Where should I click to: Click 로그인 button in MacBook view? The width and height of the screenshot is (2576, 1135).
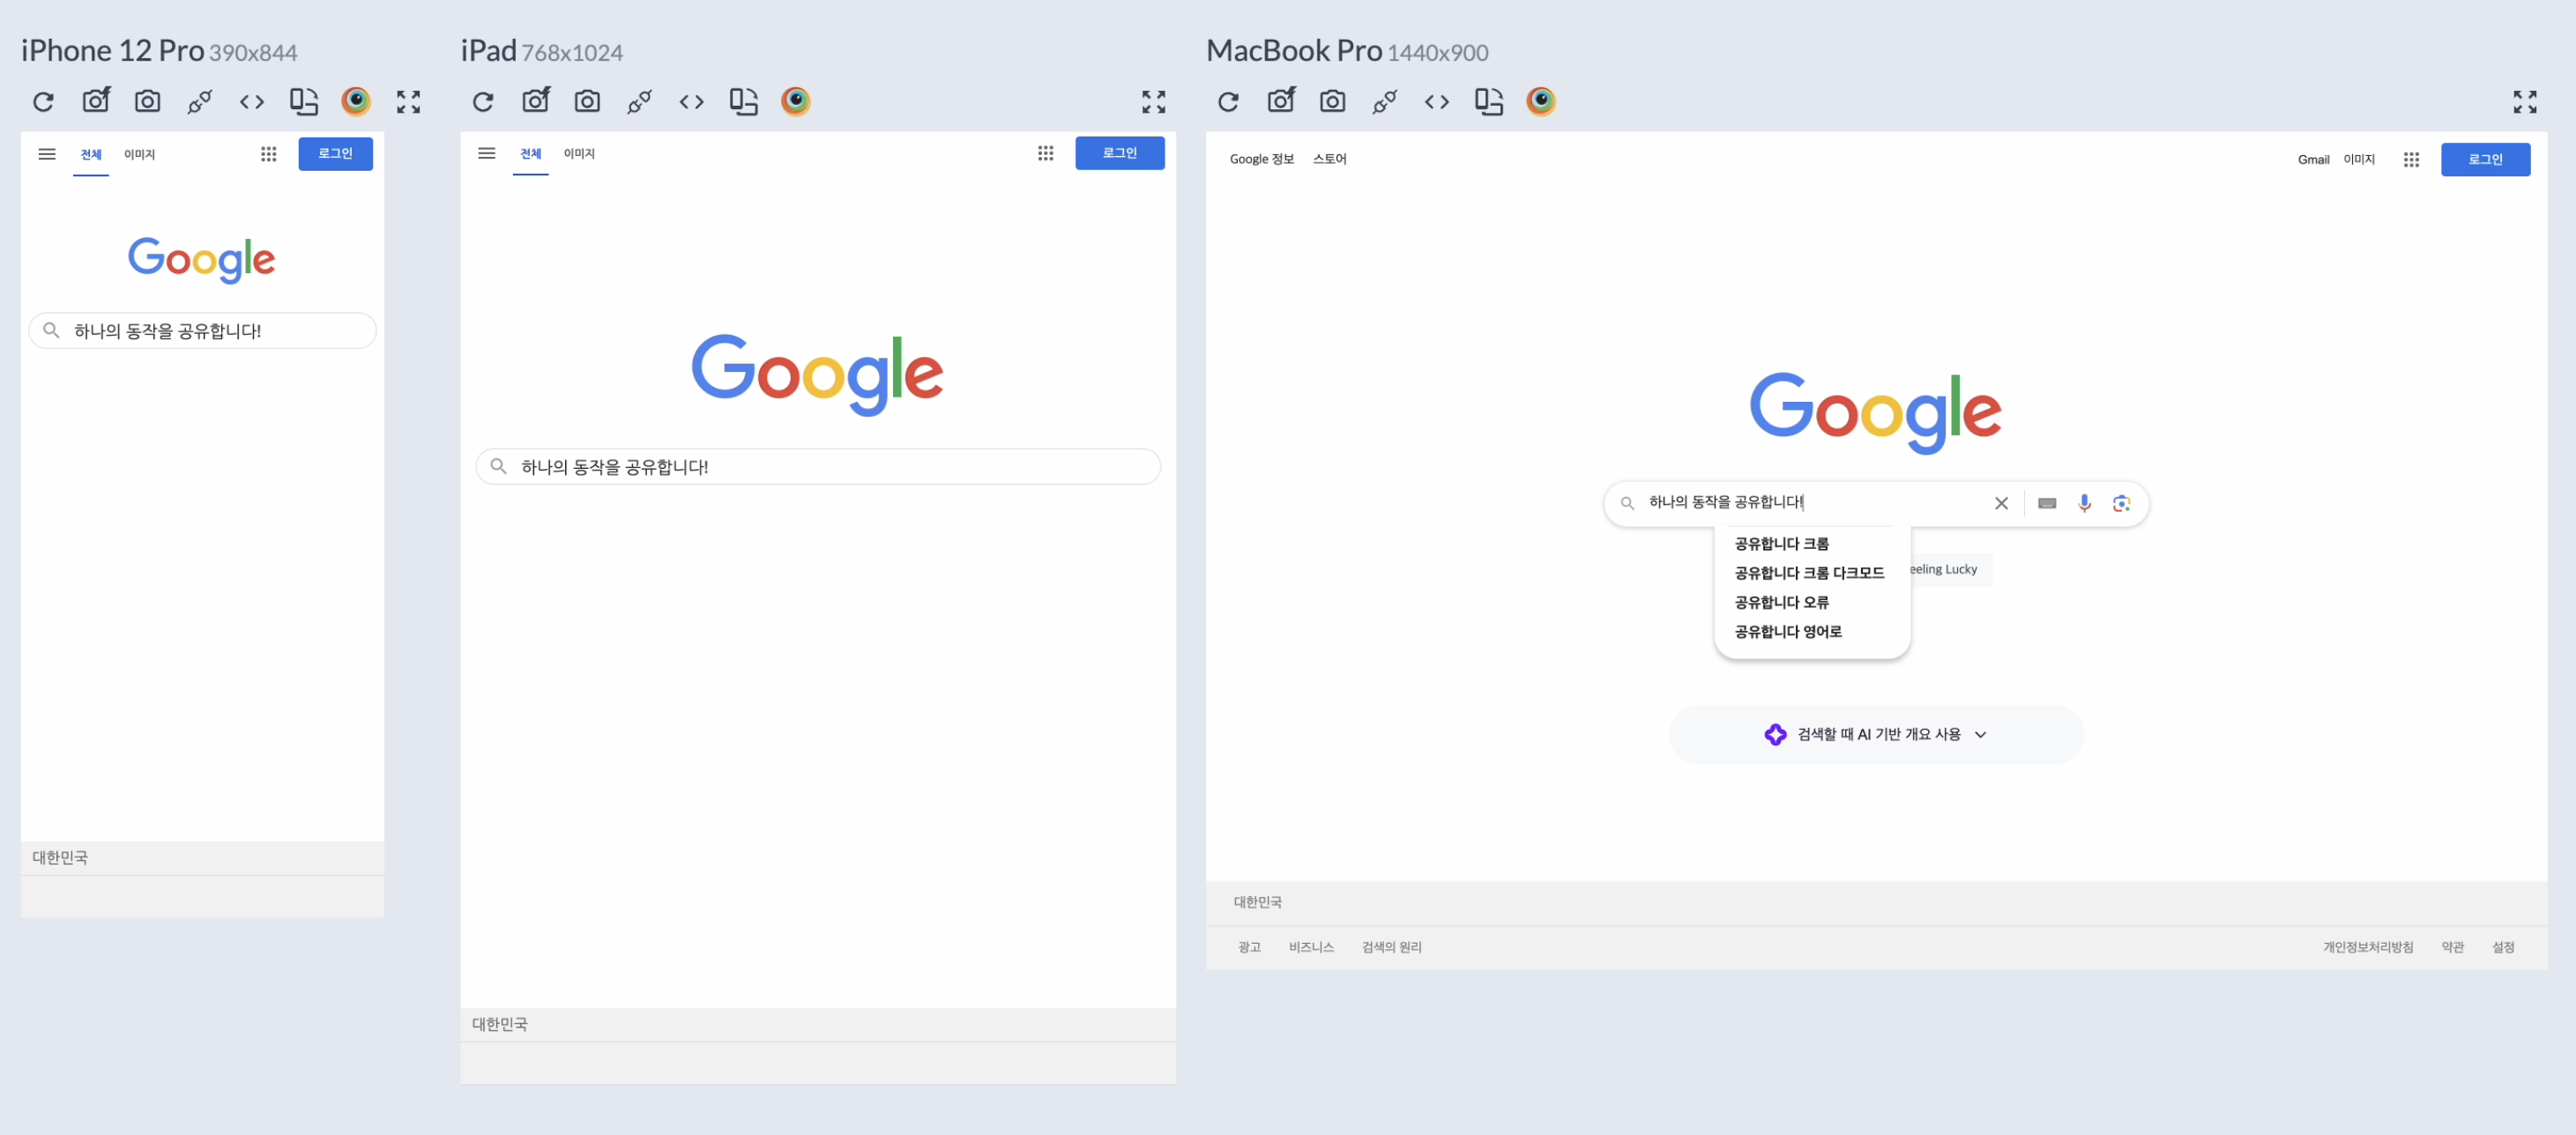(2486, 160)
